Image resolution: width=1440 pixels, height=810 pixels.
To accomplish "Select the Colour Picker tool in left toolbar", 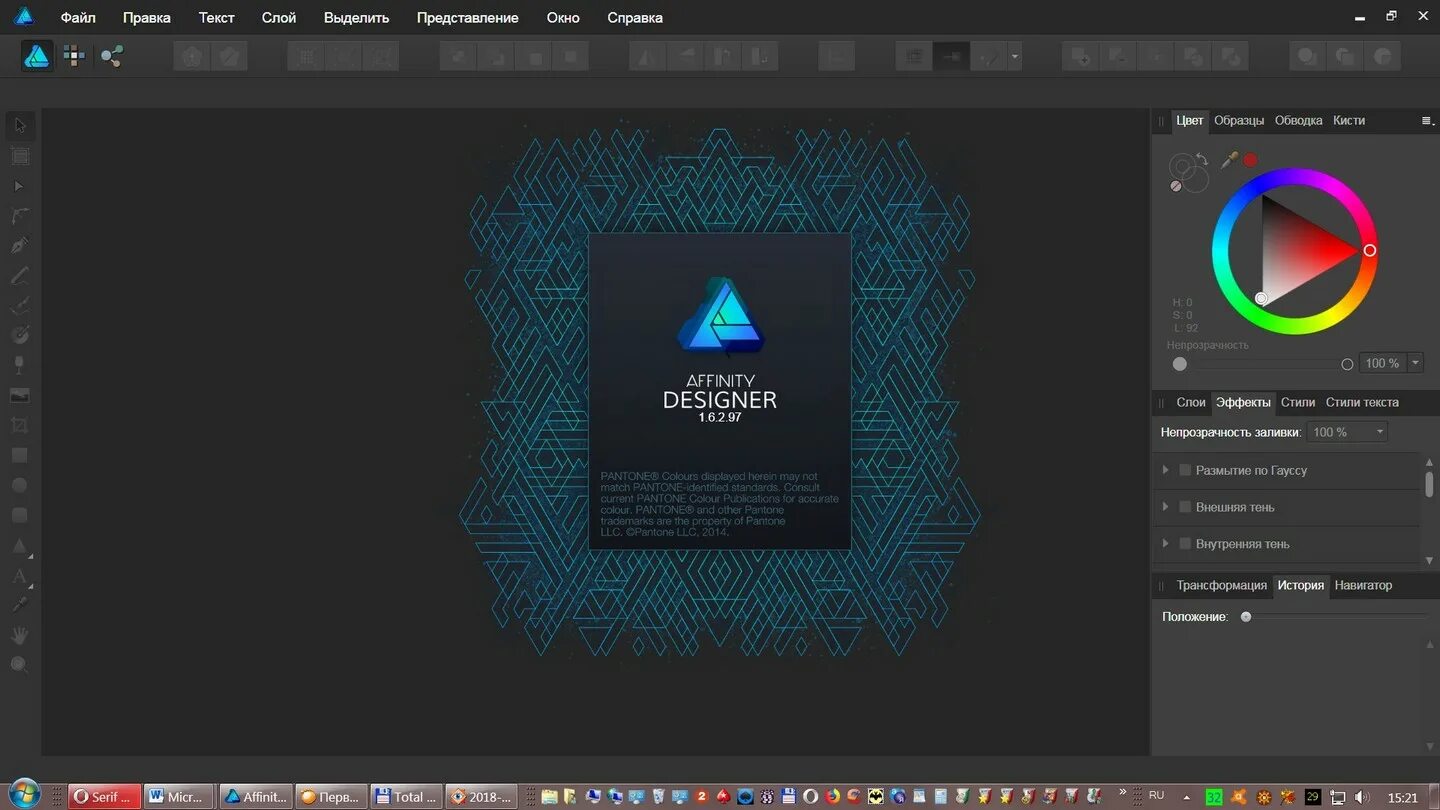I will [19, 605].
